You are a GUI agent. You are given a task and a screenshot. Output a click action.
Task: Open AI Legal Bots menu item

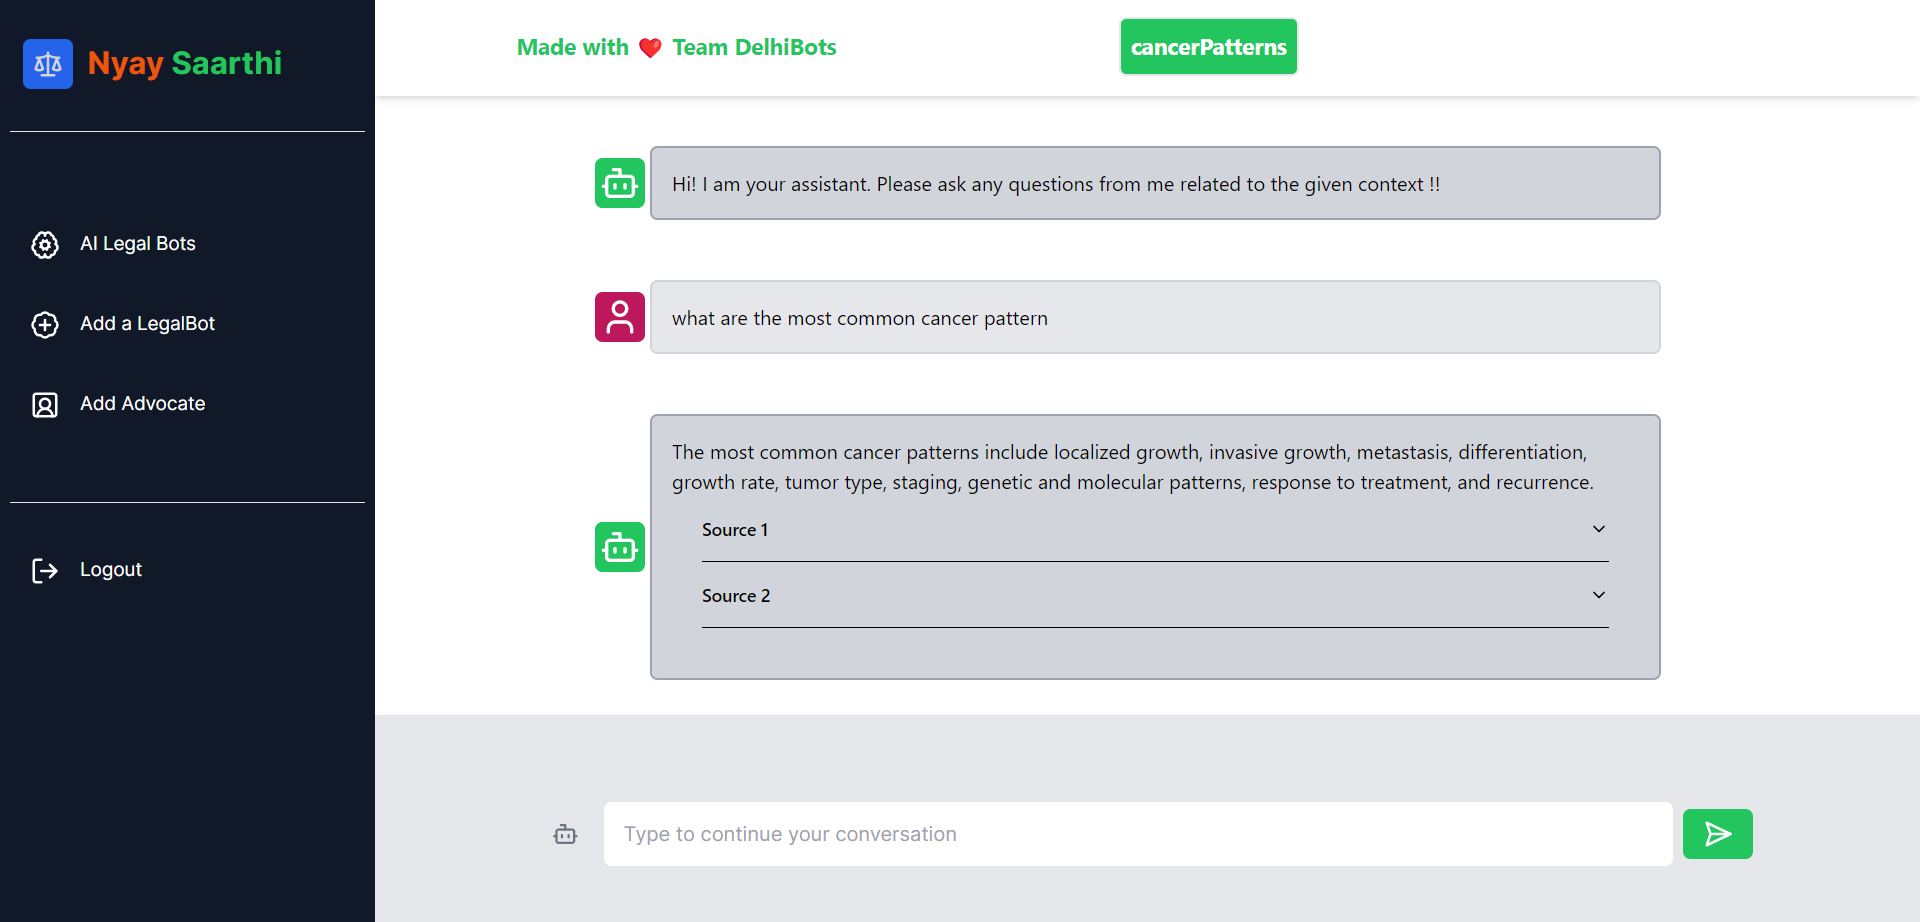point(137,244)
